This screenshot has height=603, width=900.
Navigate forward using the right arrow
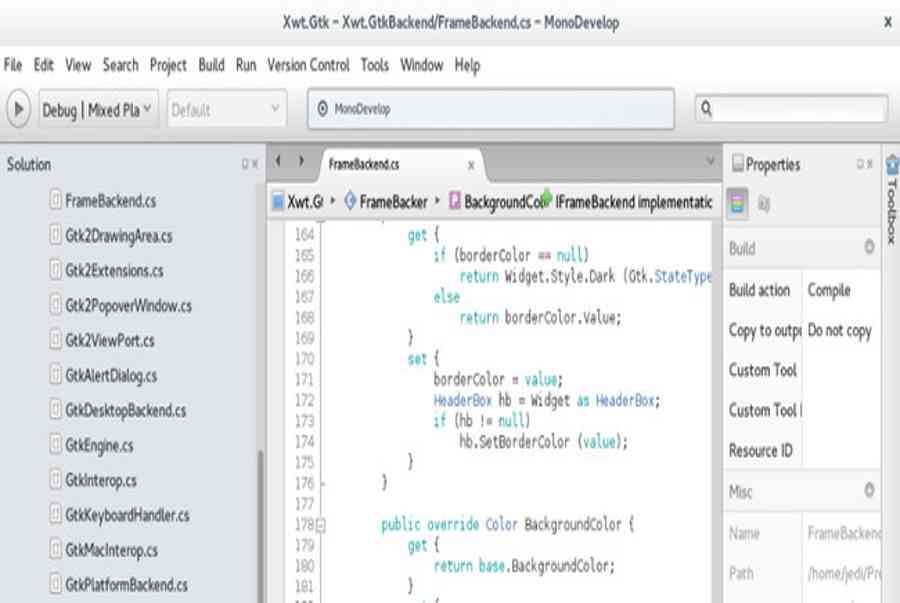301,161
